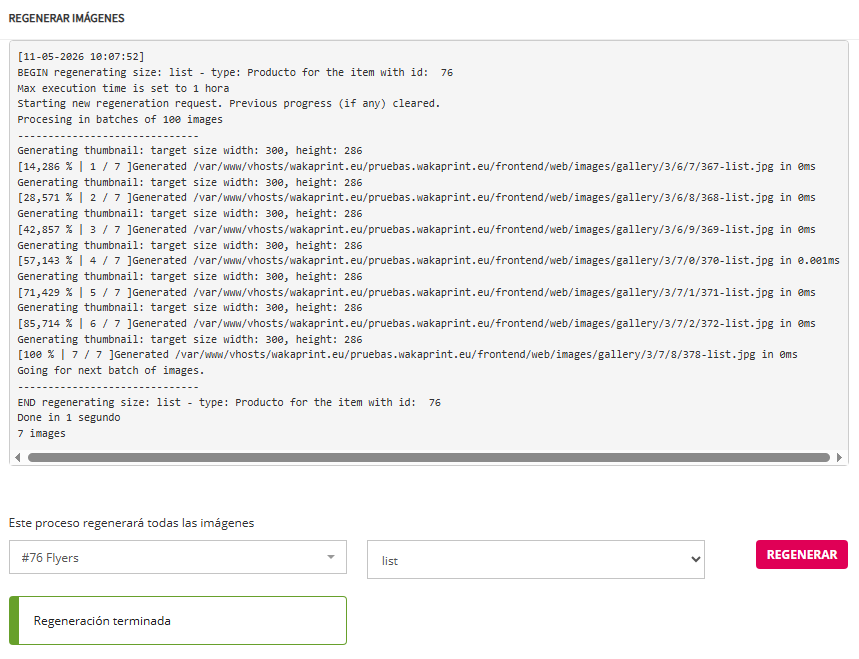Click the horizontal scrollbar thumb in log
This screenshot has height=659, width=859.
click(x=429, y=457)
